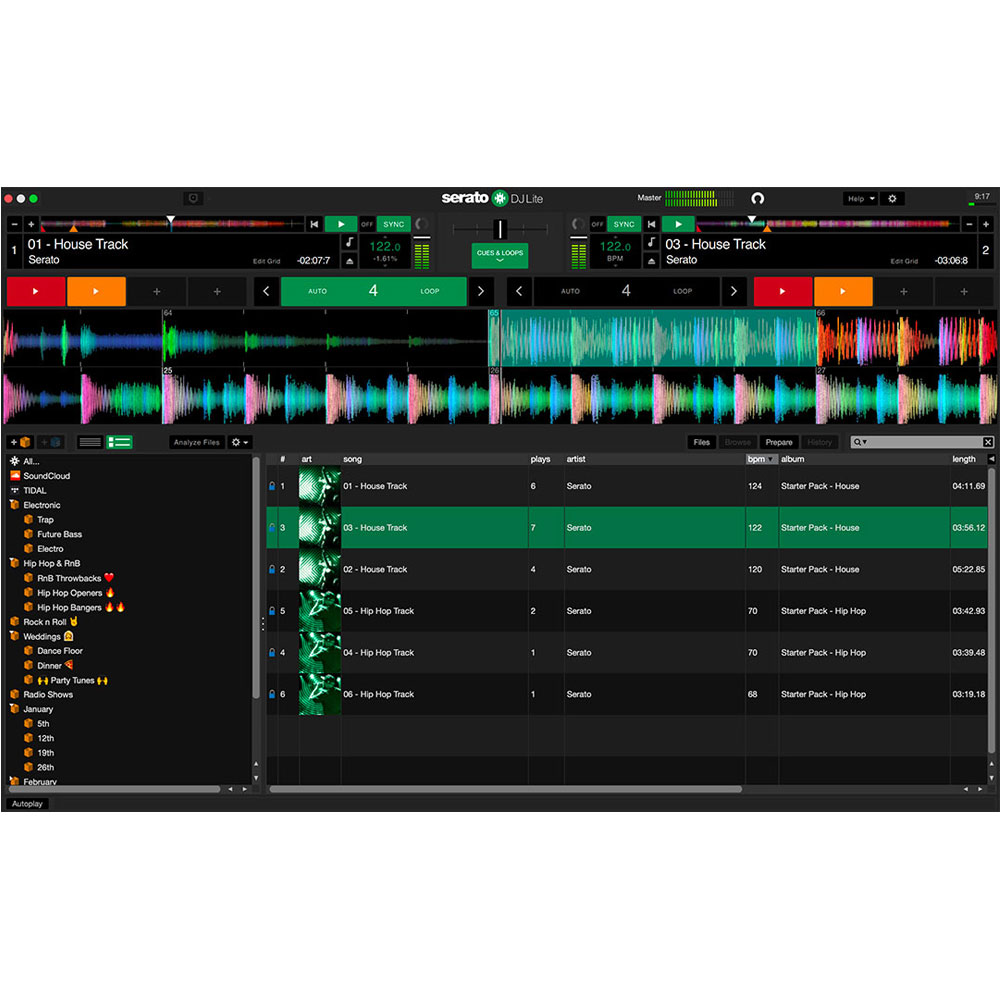This screenshot has width=1000, height=1000.
Task: Add a new crate
Action: click(x=20, y=442)
